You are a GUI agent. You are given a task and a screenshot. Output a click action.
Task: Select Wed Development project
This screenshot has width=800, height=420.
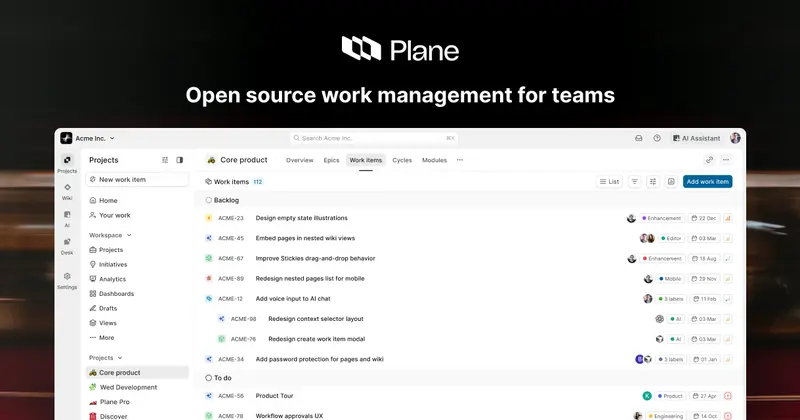click(137, 387)
